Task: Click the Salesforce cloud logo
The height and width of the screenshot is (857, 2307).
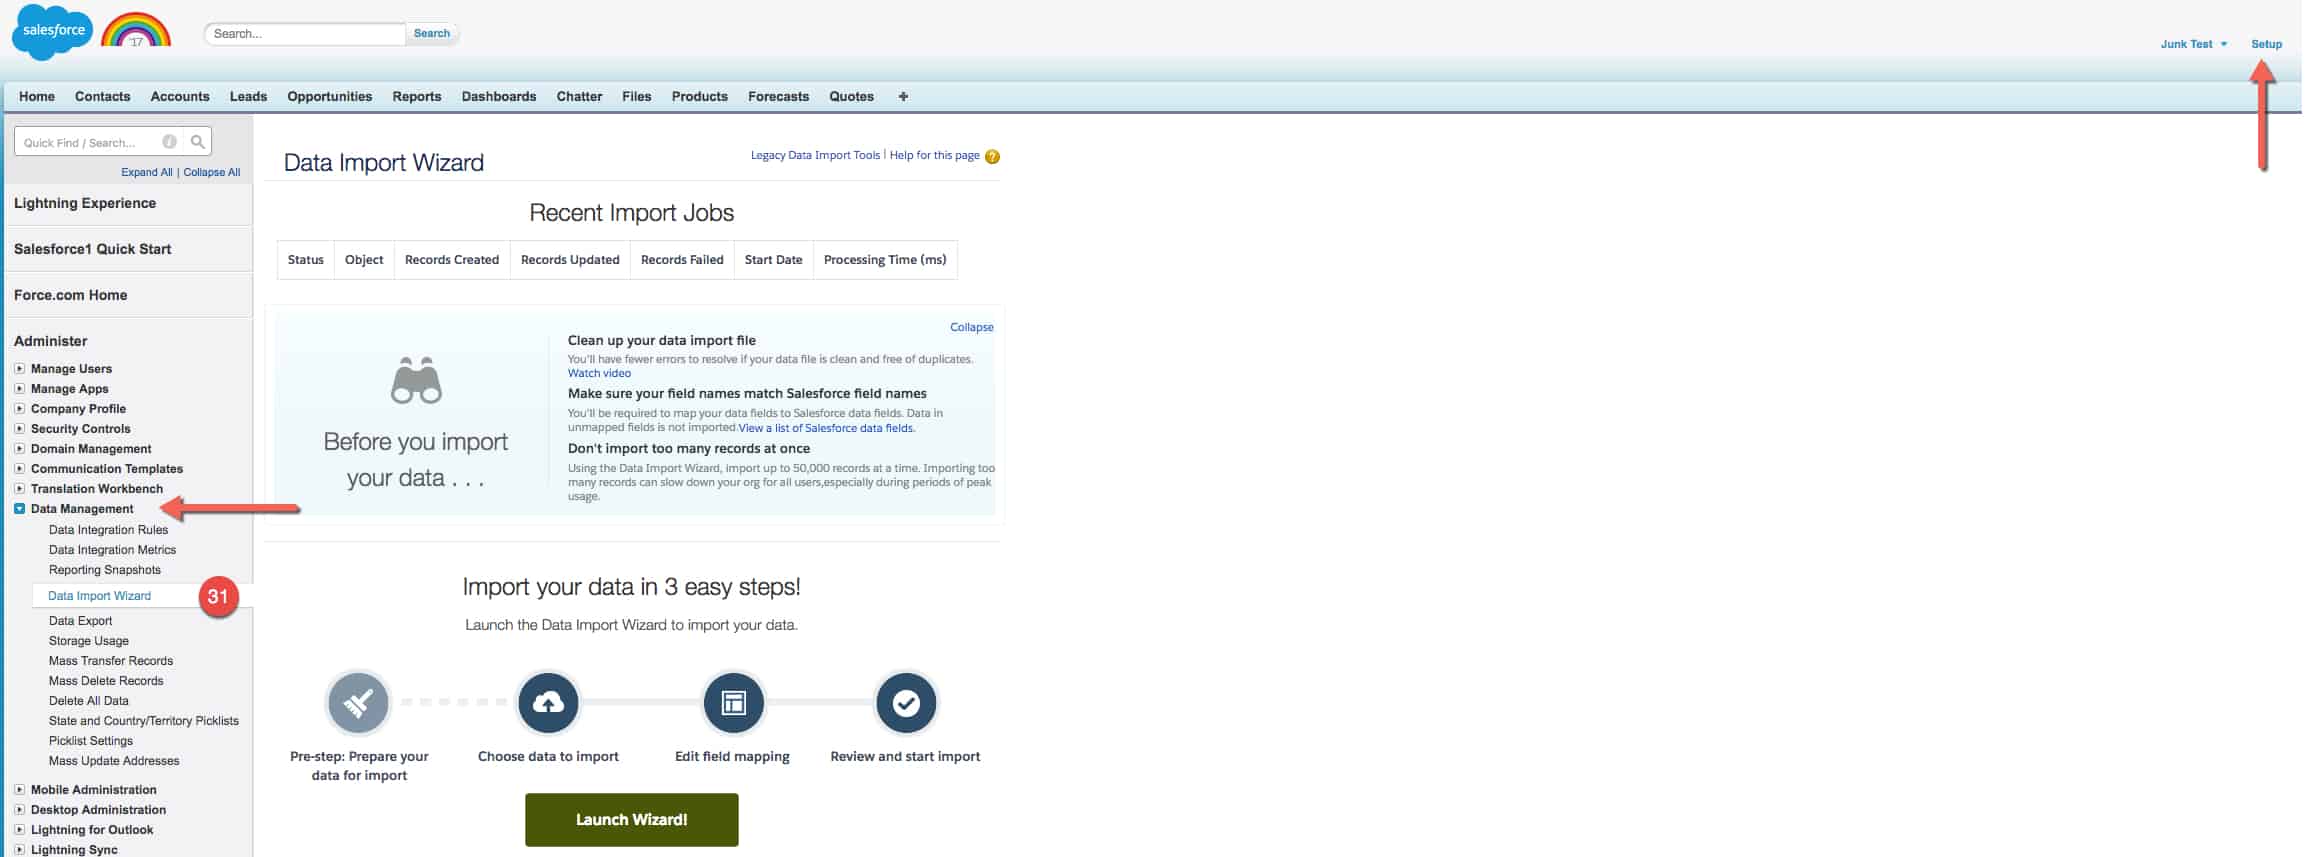Action: [52, 31]
